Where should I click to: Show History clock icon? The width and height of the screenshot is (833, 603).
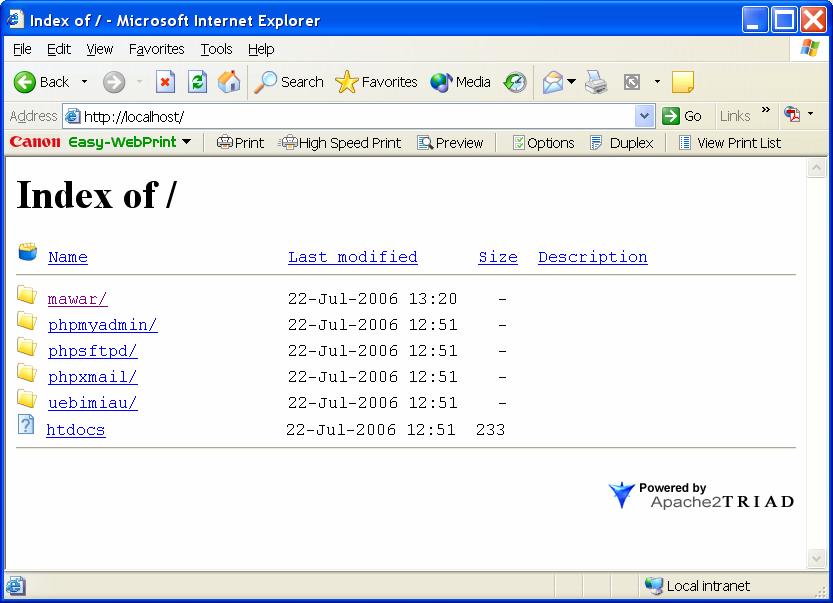point(515,82)
